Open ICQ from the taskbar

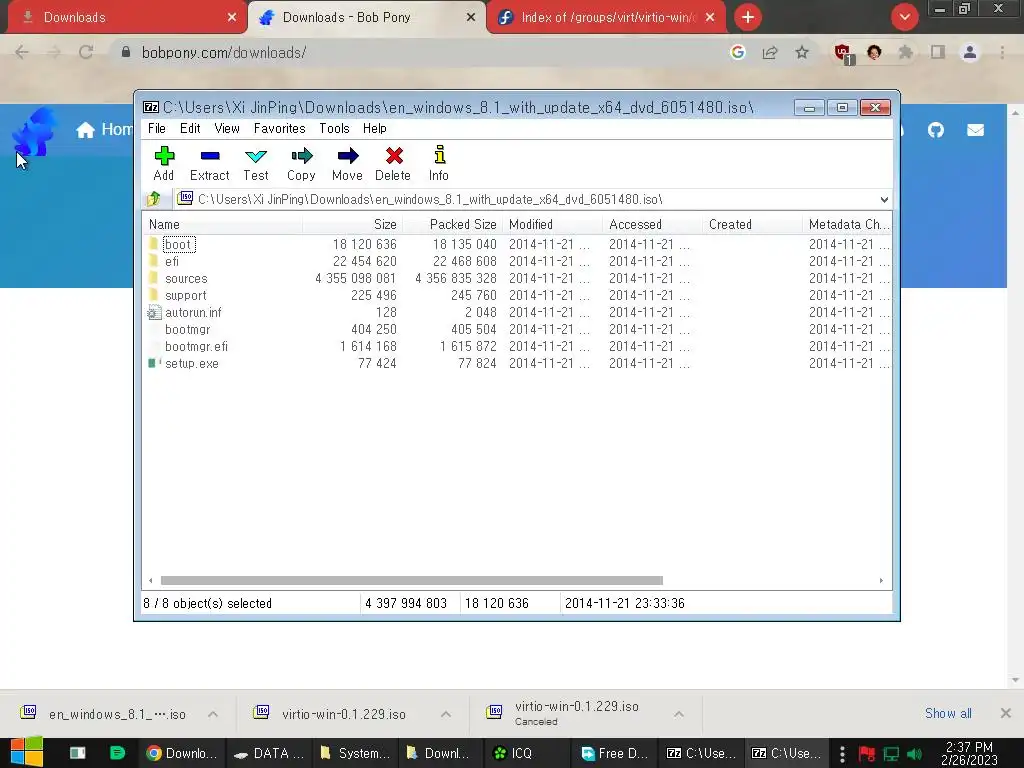[527, 753]
